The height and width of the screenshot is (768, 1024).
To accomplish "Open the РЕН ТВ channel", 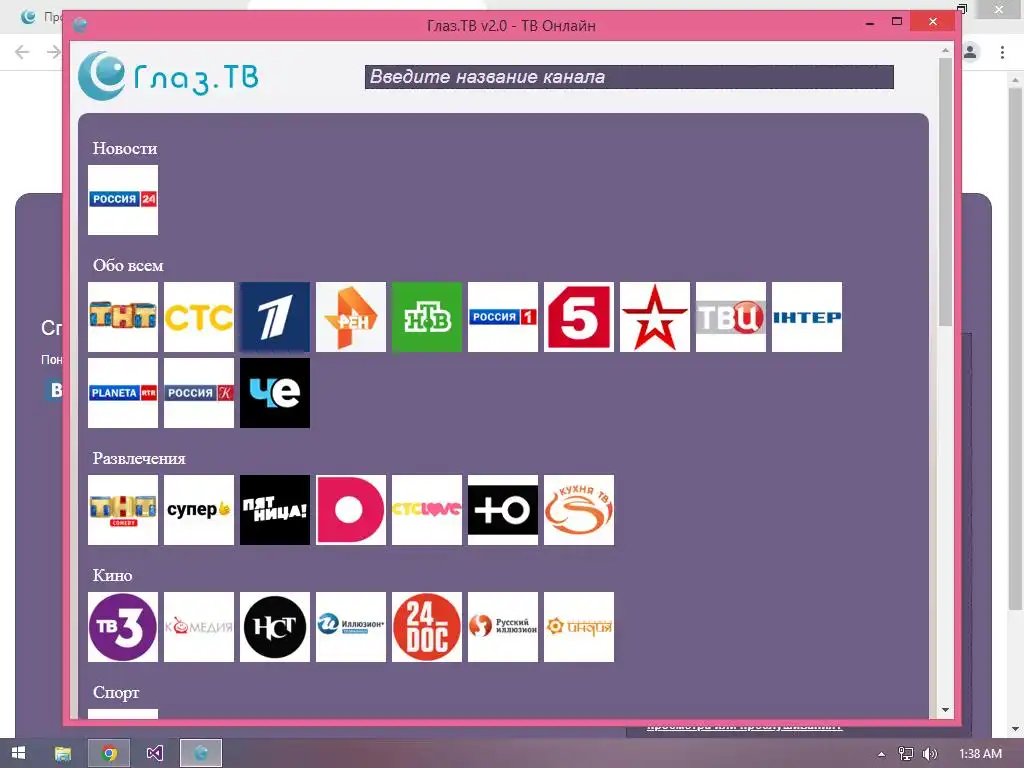I will point(351,317).
